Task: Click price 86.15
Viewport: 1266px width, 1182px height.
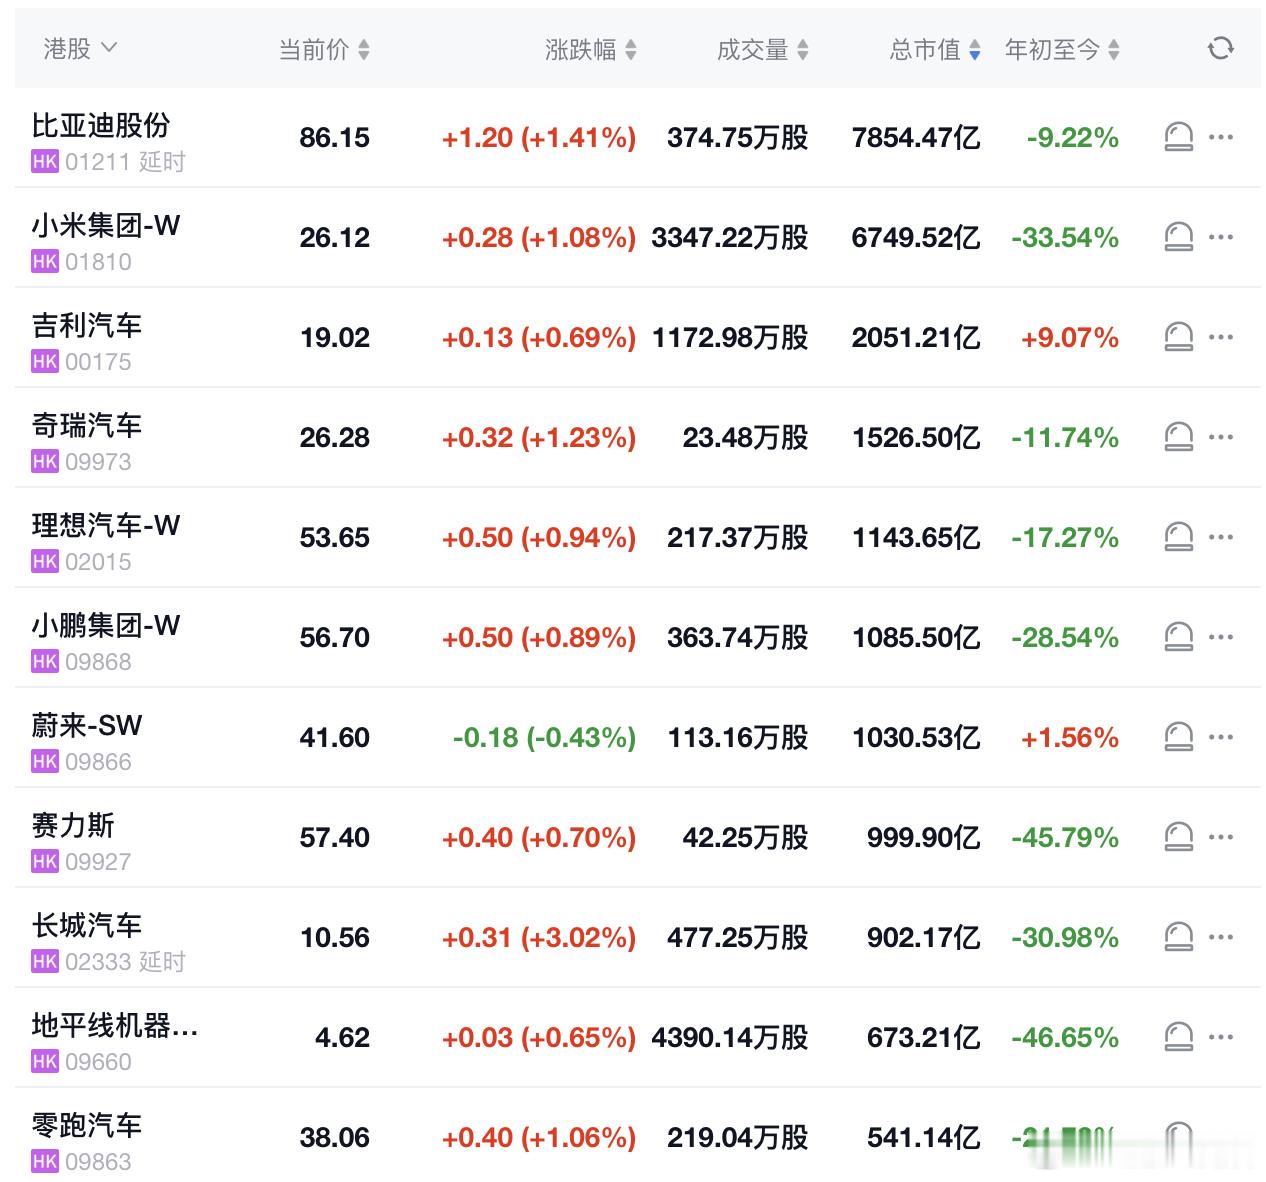Action: (335, 137)
